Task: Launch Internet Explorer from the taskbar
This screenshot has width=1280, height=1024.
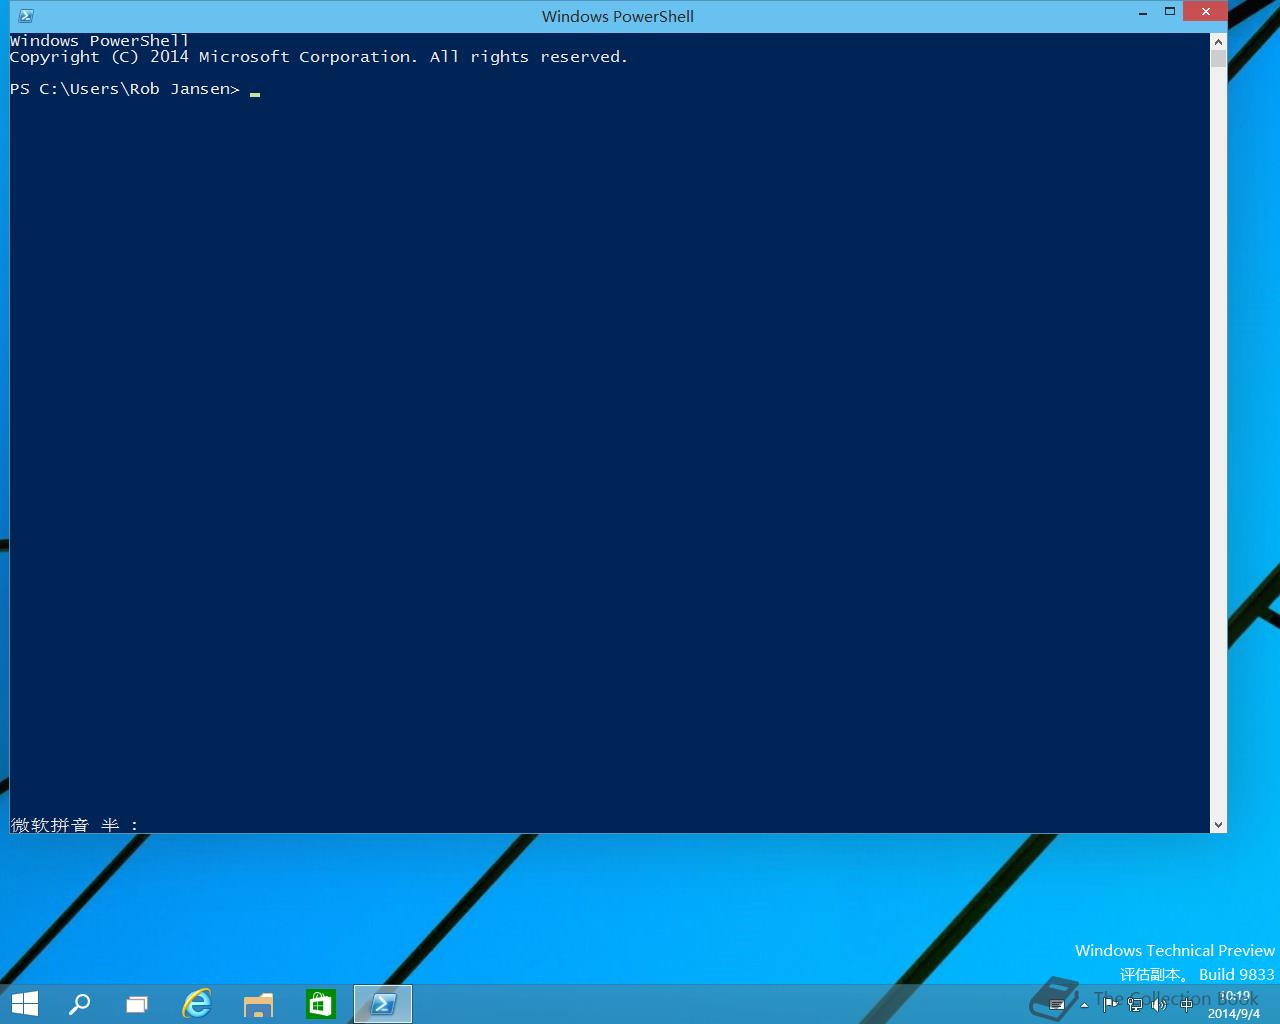Action: pos(197,1003)
